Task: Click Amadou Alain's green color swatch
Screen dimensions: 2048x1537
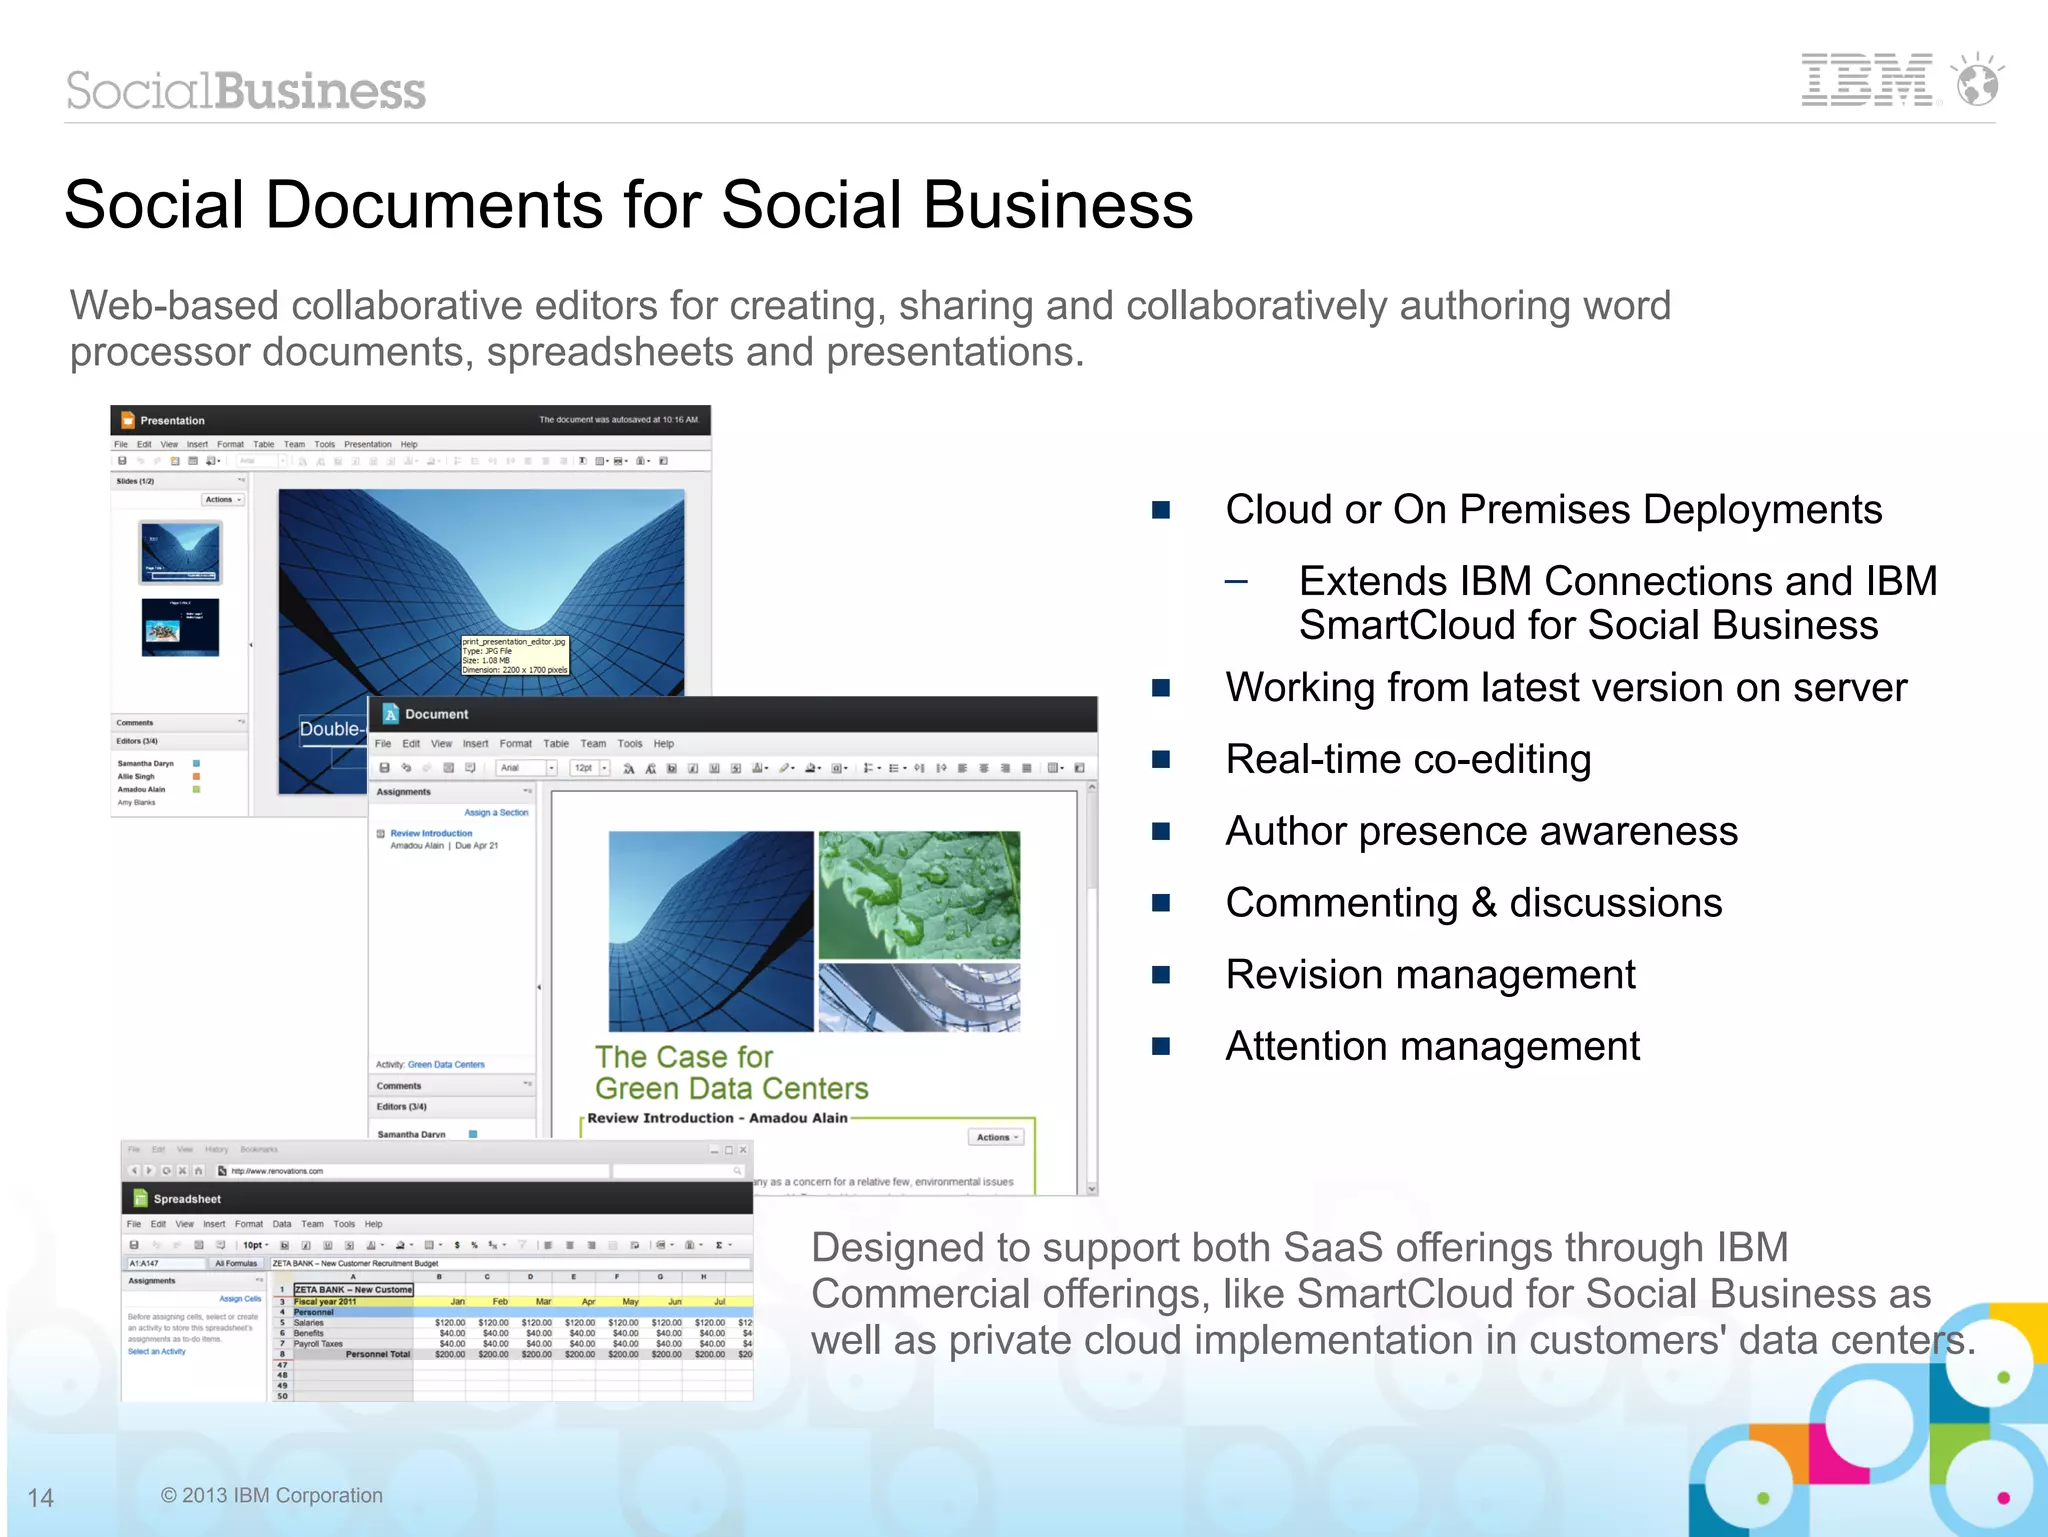Action: (x=196, y=789)
